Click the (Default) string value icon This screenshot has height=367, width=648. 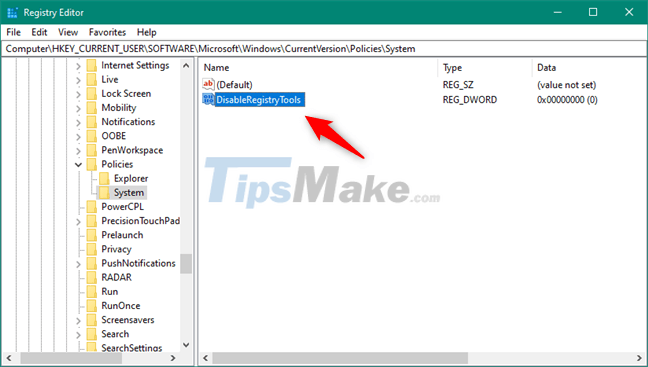(x=208, y=84)
